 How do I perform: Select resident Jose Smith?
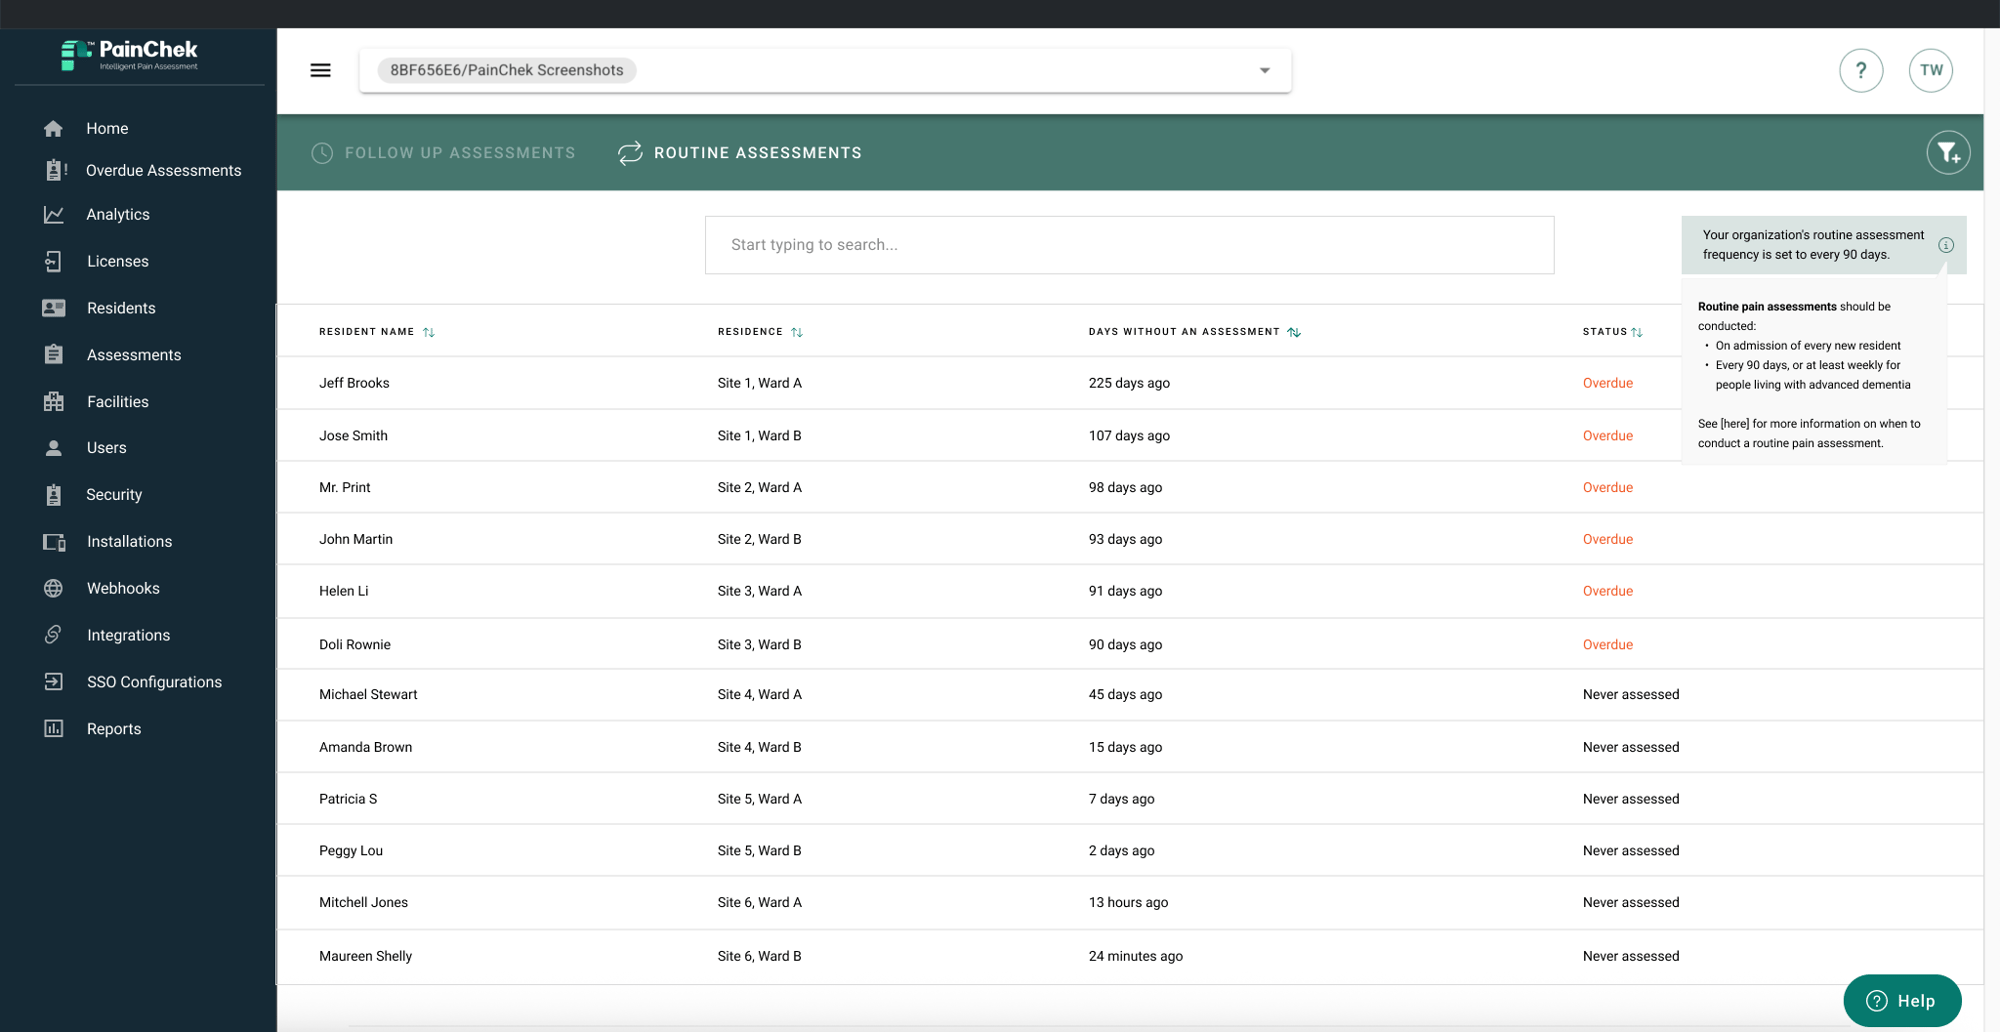[x=353, y=436]
